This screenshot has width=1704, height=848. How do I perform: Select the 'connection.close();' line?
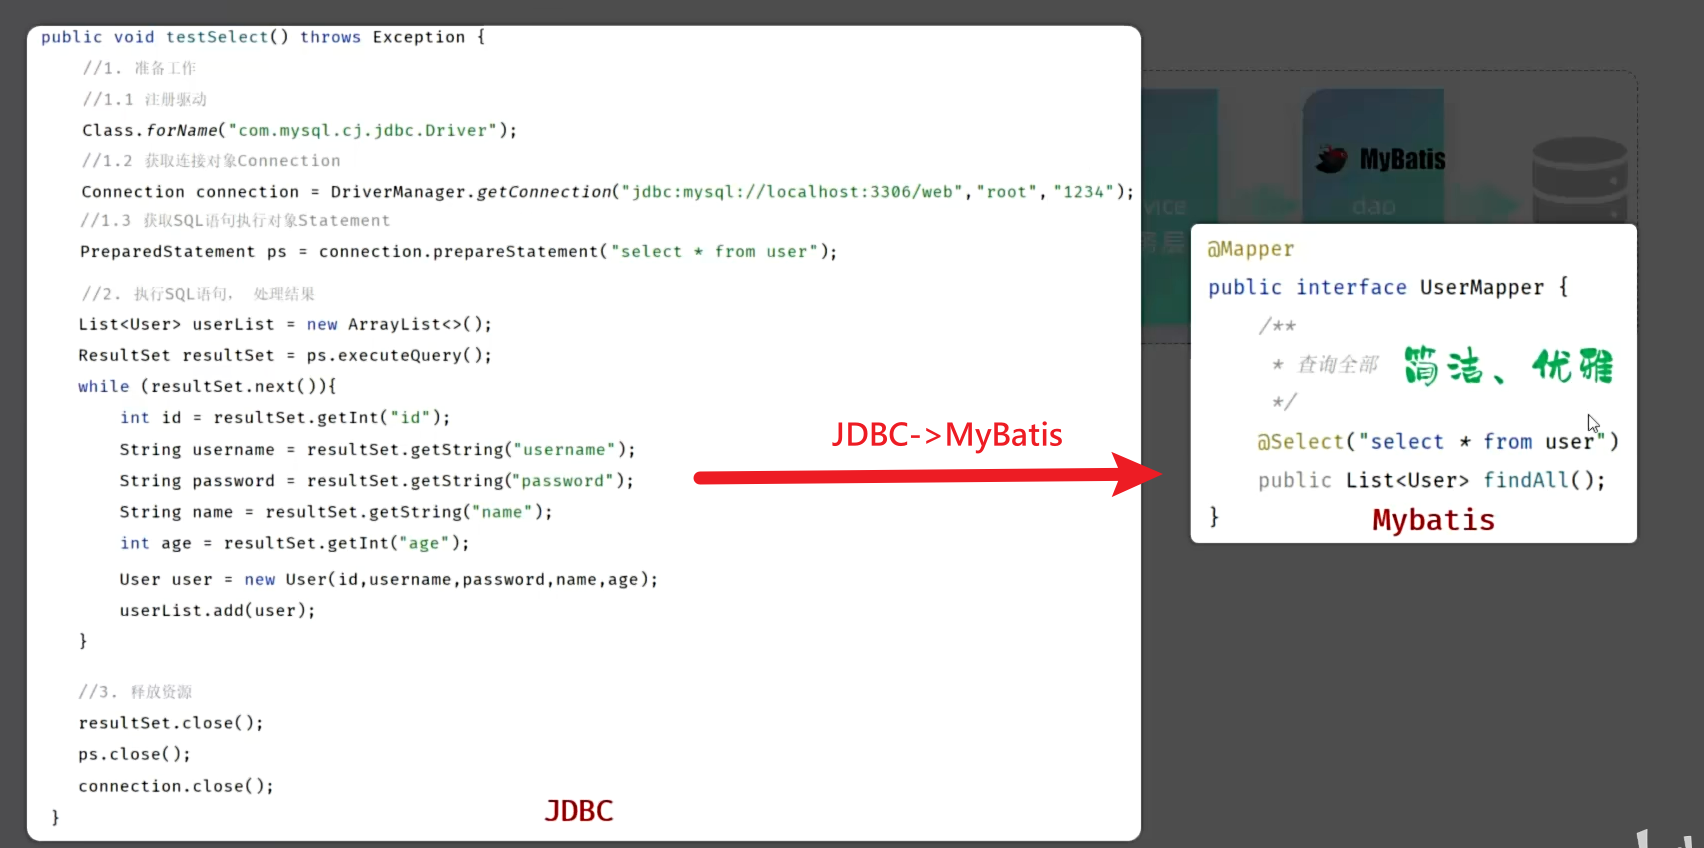pyautogui.click(x=176, y=786)
